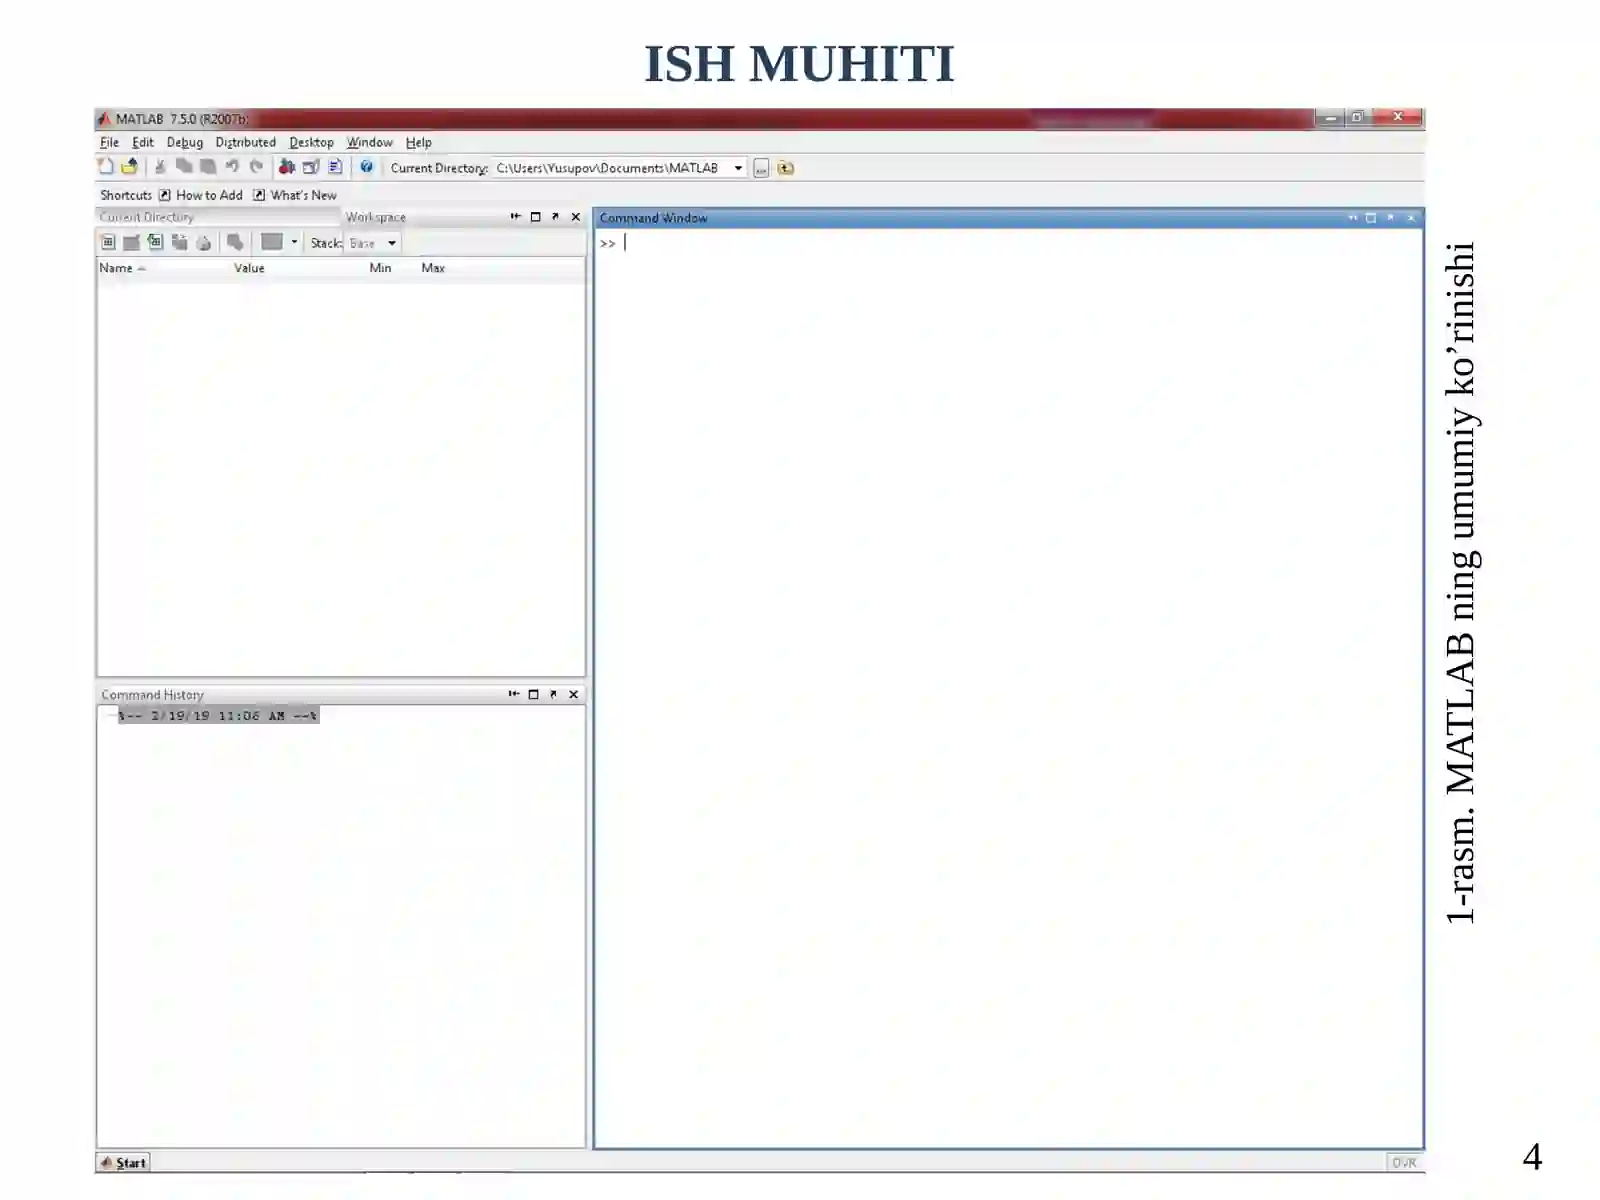The width and height of the screenshot is (1600, 1200).
Task: Open the Profiler toolbar icon
Action: point(335,167)
